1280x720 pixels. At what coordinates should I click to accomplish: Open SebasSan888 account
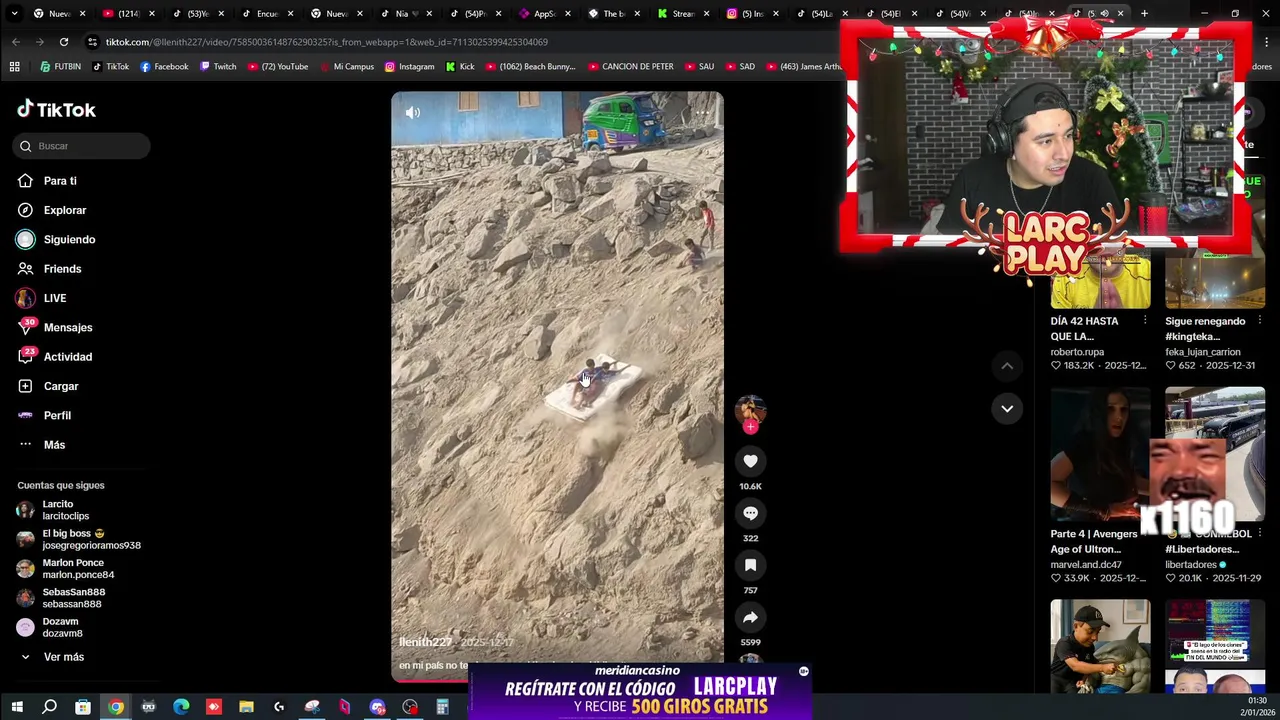[x=73, y=598]
